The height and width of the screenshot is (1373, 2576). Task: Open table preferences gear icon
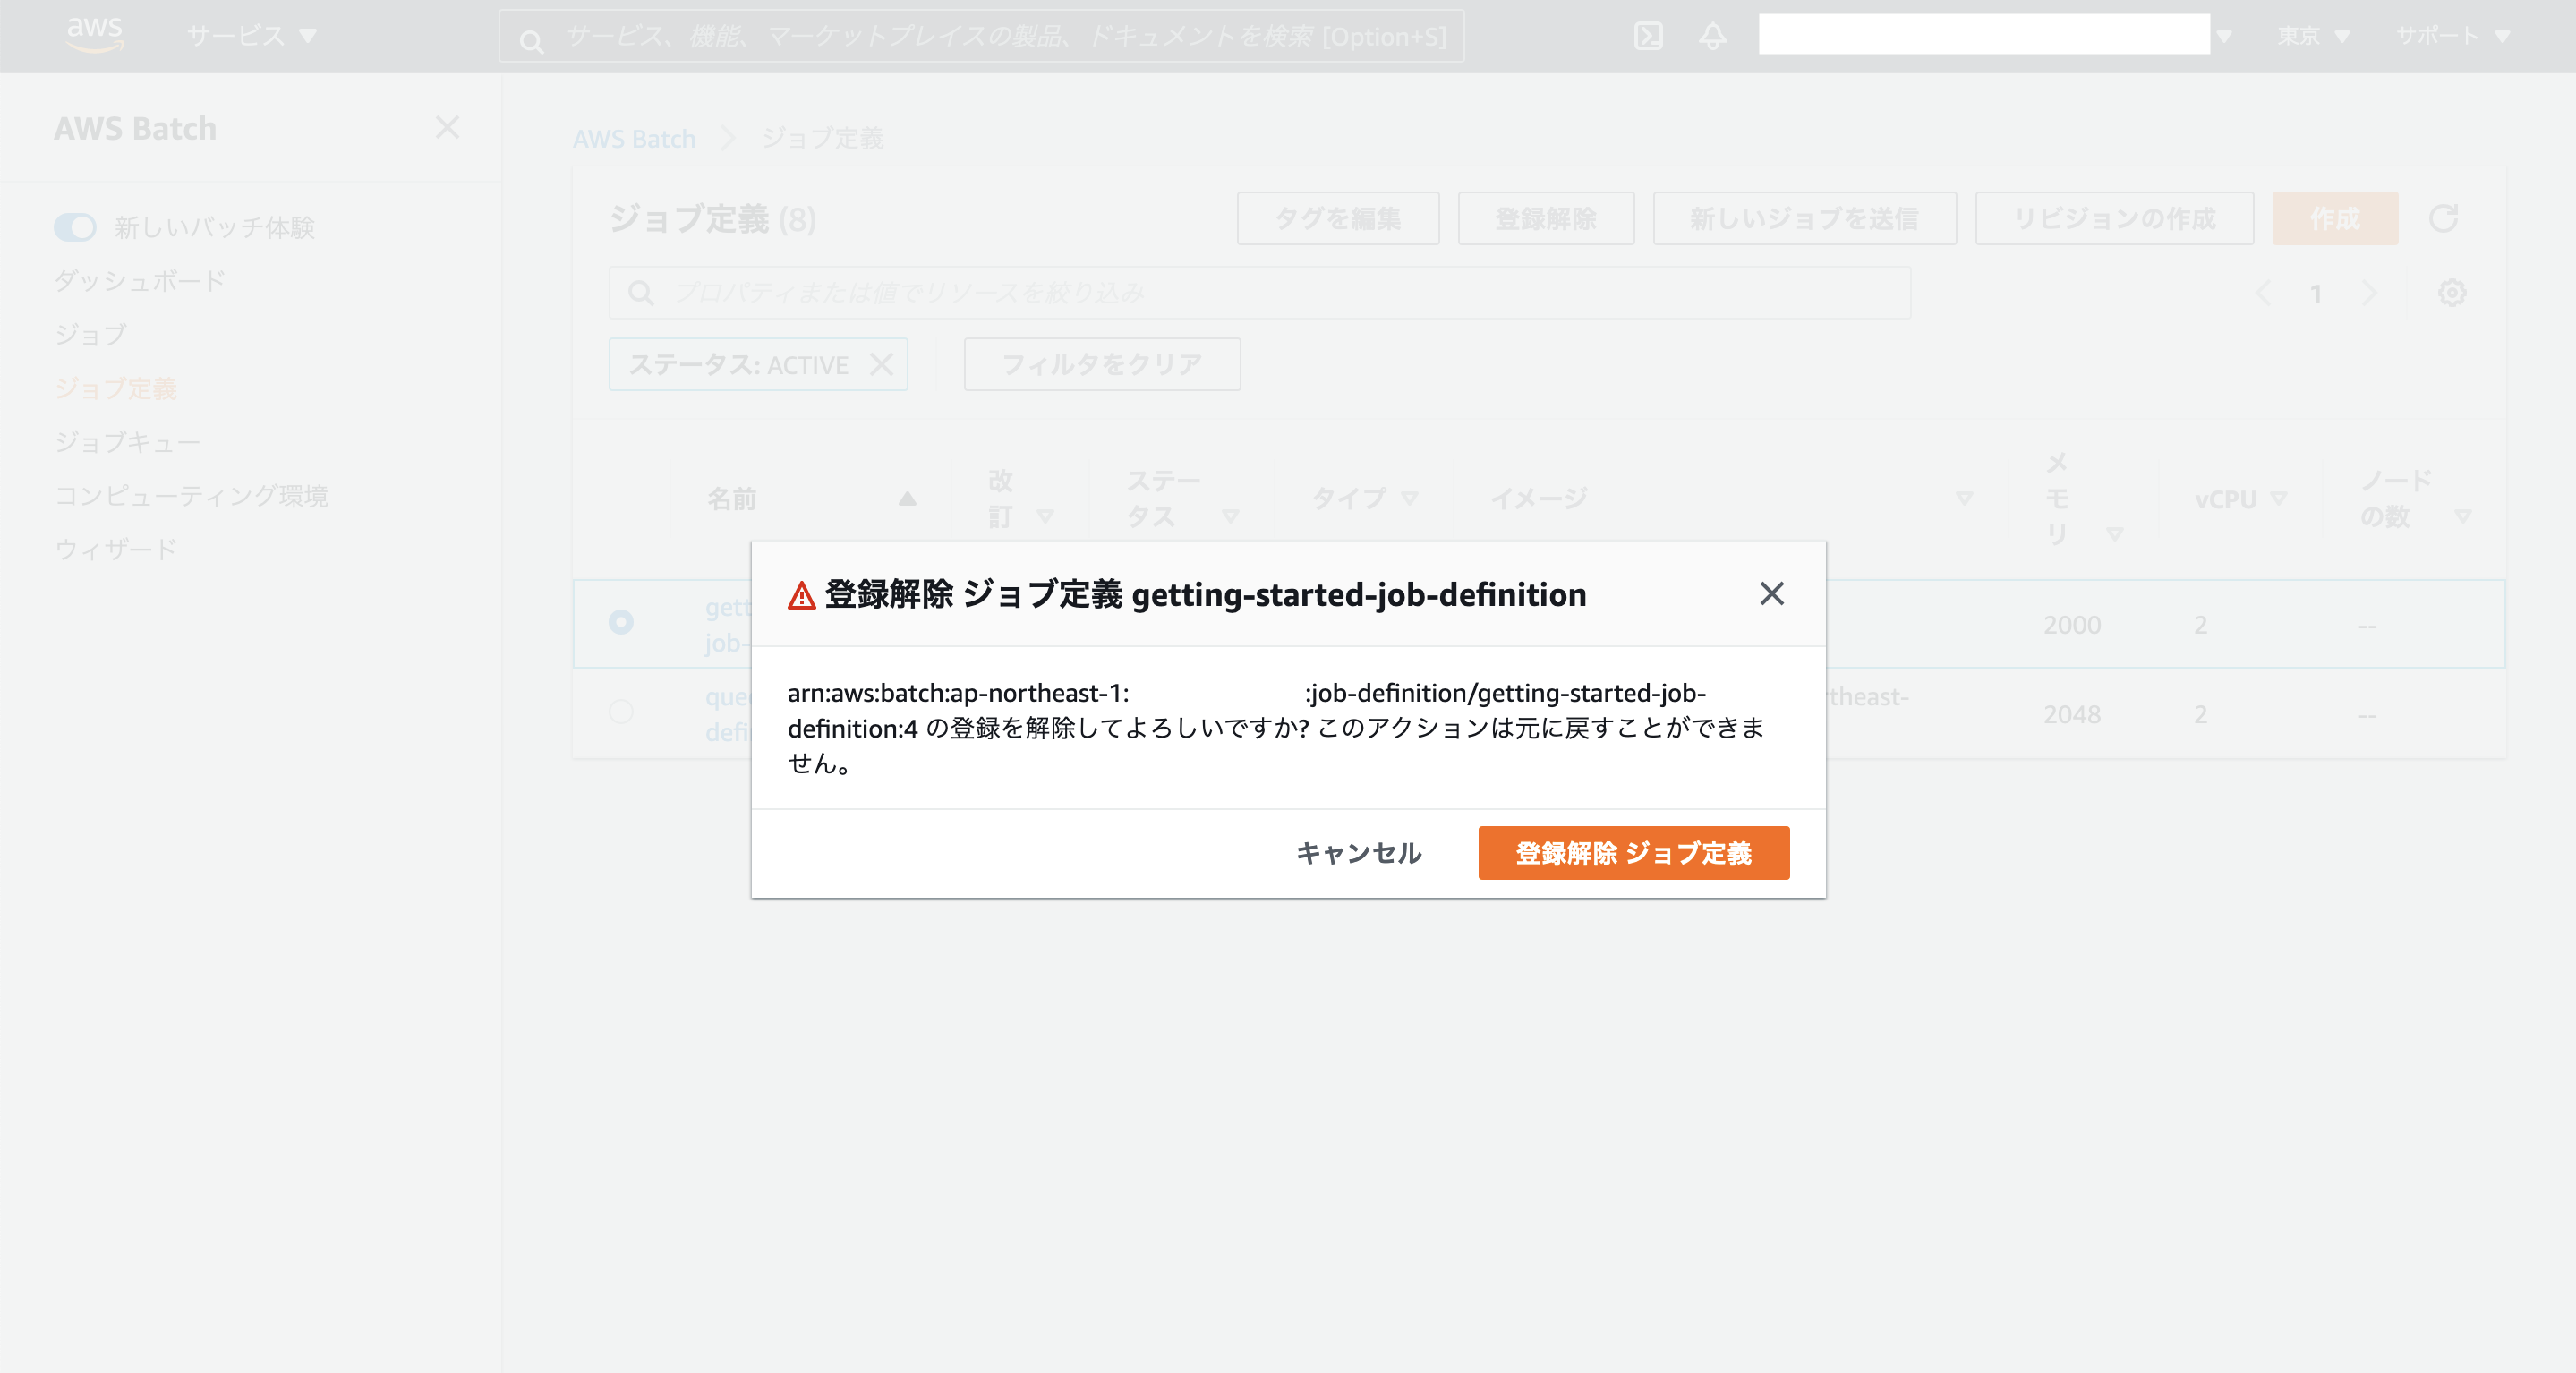coord(2452,293)
